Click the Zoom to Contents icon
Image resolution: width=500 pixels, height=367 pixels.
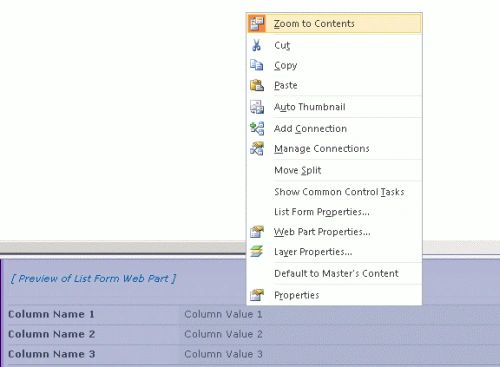[x=257, y=24]
